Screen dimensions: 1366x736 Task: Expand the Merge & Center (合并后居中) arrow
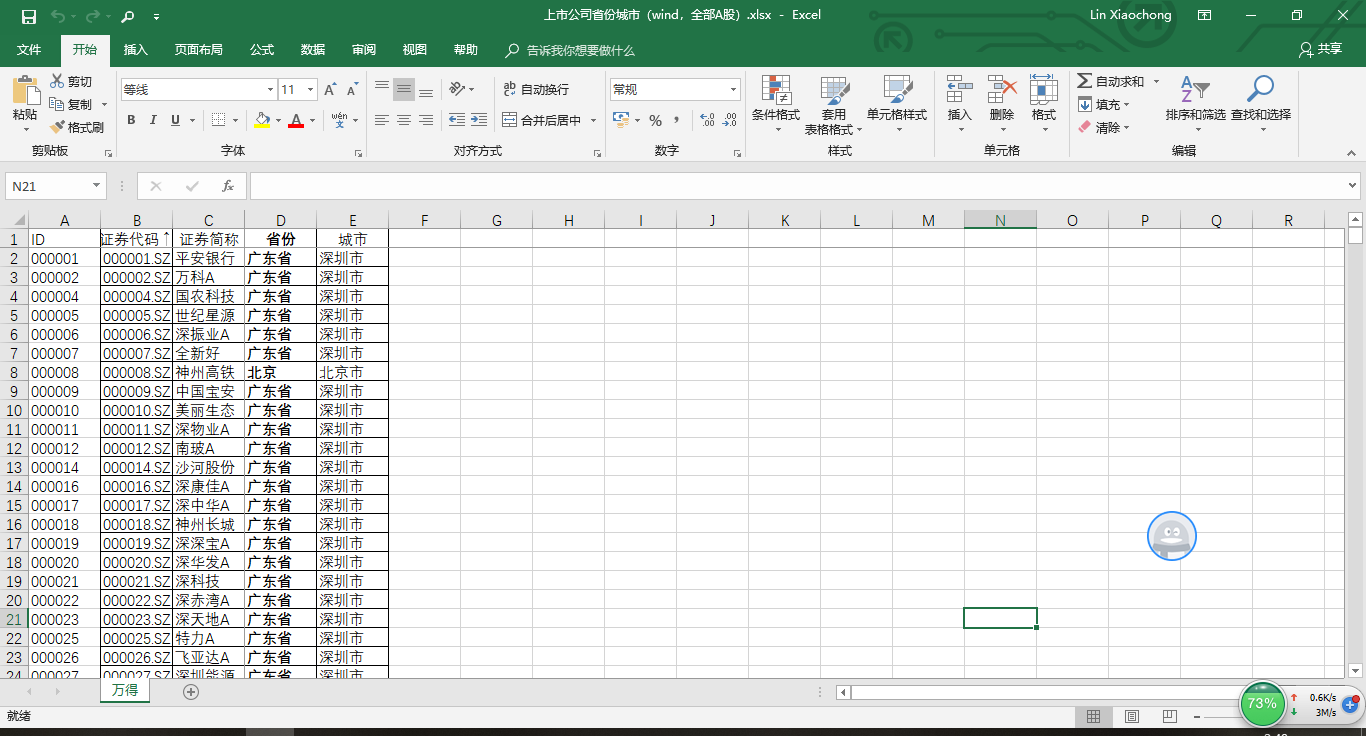pos(593,121)
